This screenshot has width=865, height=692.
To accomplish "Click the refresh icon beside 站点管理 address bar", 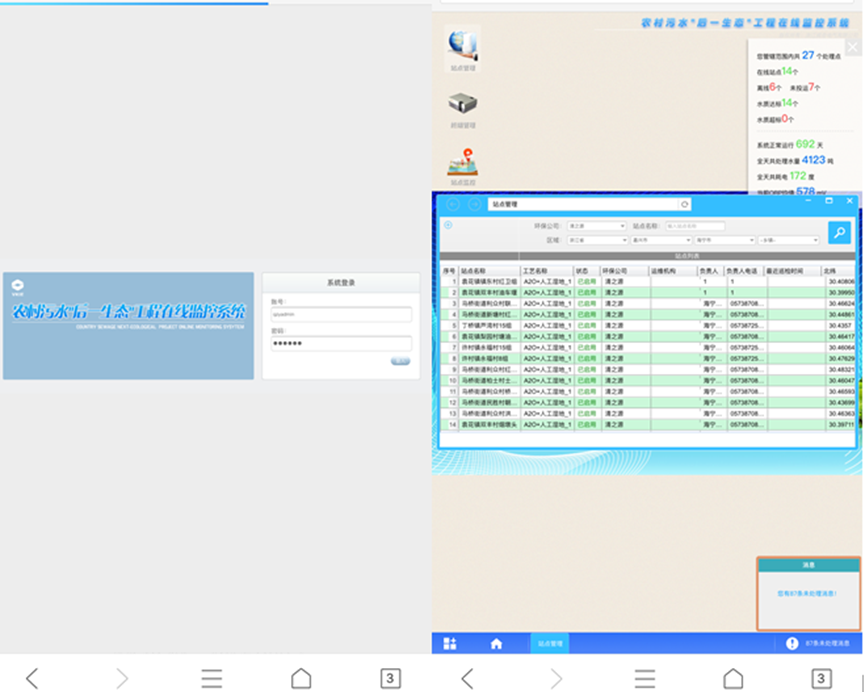I will (x=685, y=204).
